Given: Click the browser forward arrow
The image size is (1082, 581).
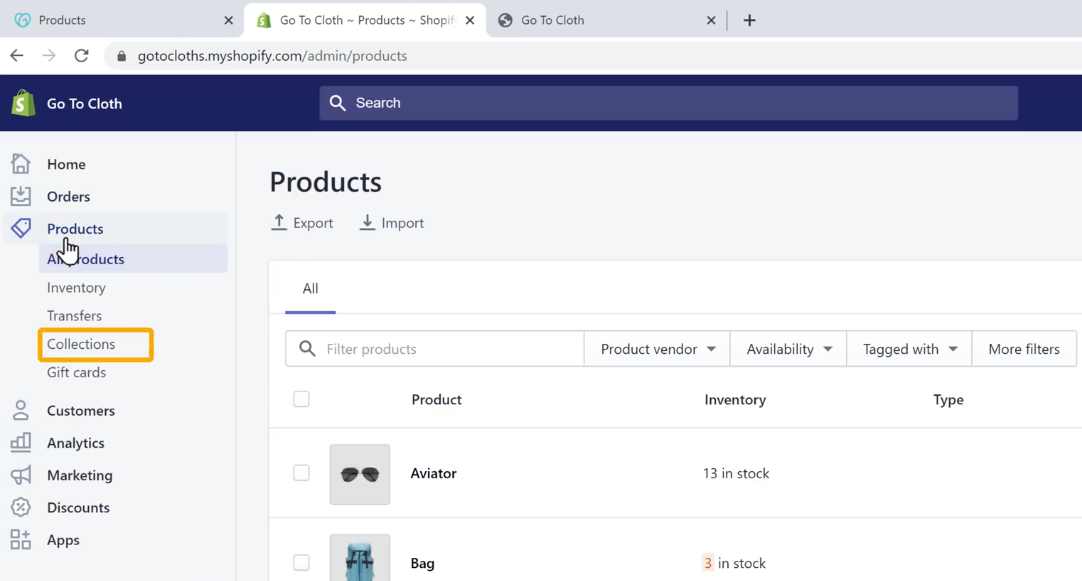Looking at the screenshot, I should (48, 56).
